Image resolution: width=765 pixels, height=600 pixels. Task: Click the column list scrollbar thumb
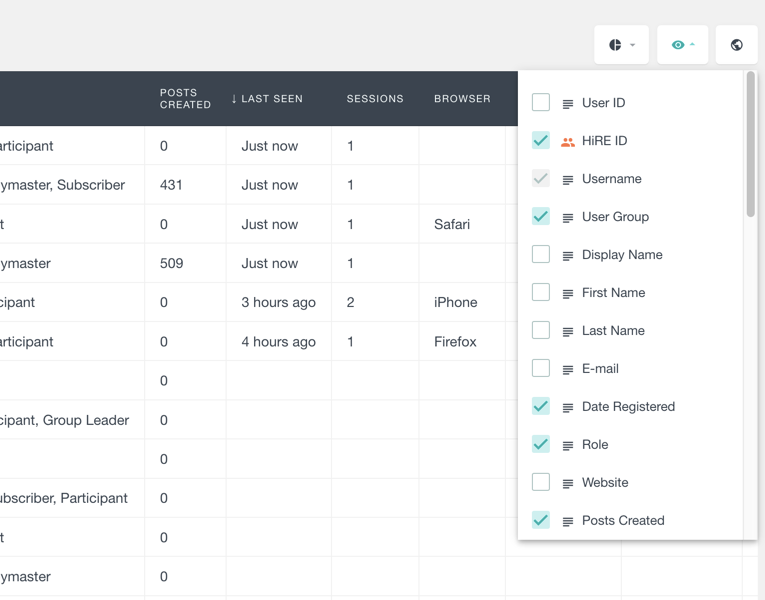coord(750,144)
